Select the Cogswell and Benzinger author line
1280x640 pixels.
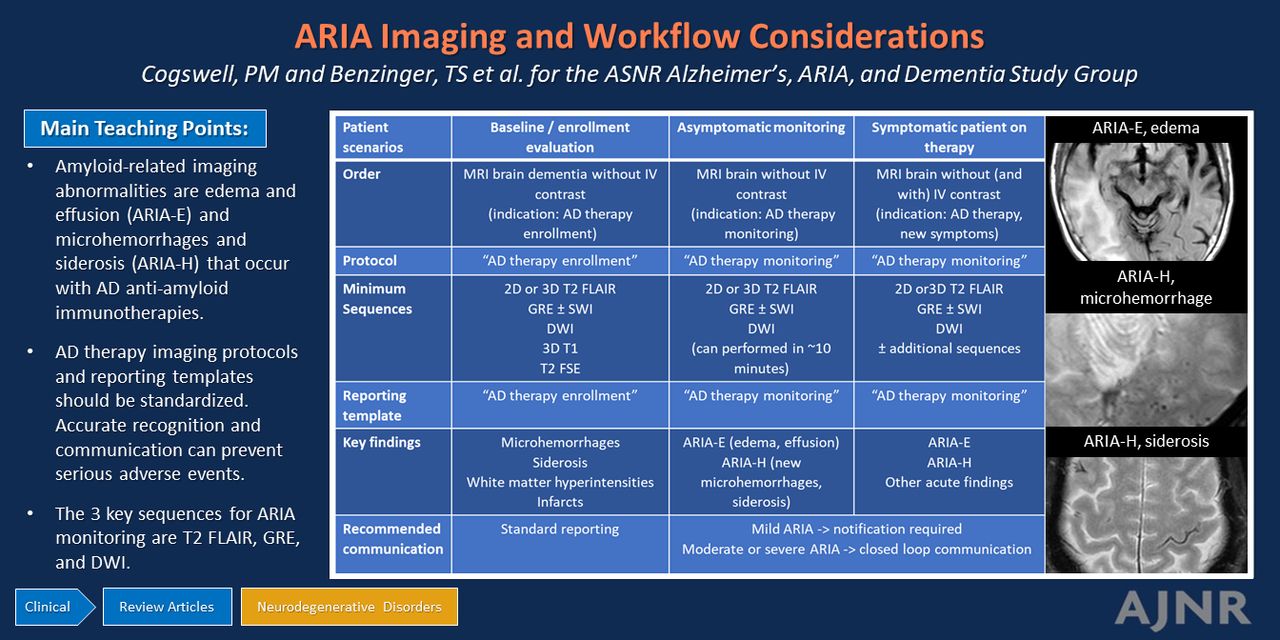click(639, 74)
